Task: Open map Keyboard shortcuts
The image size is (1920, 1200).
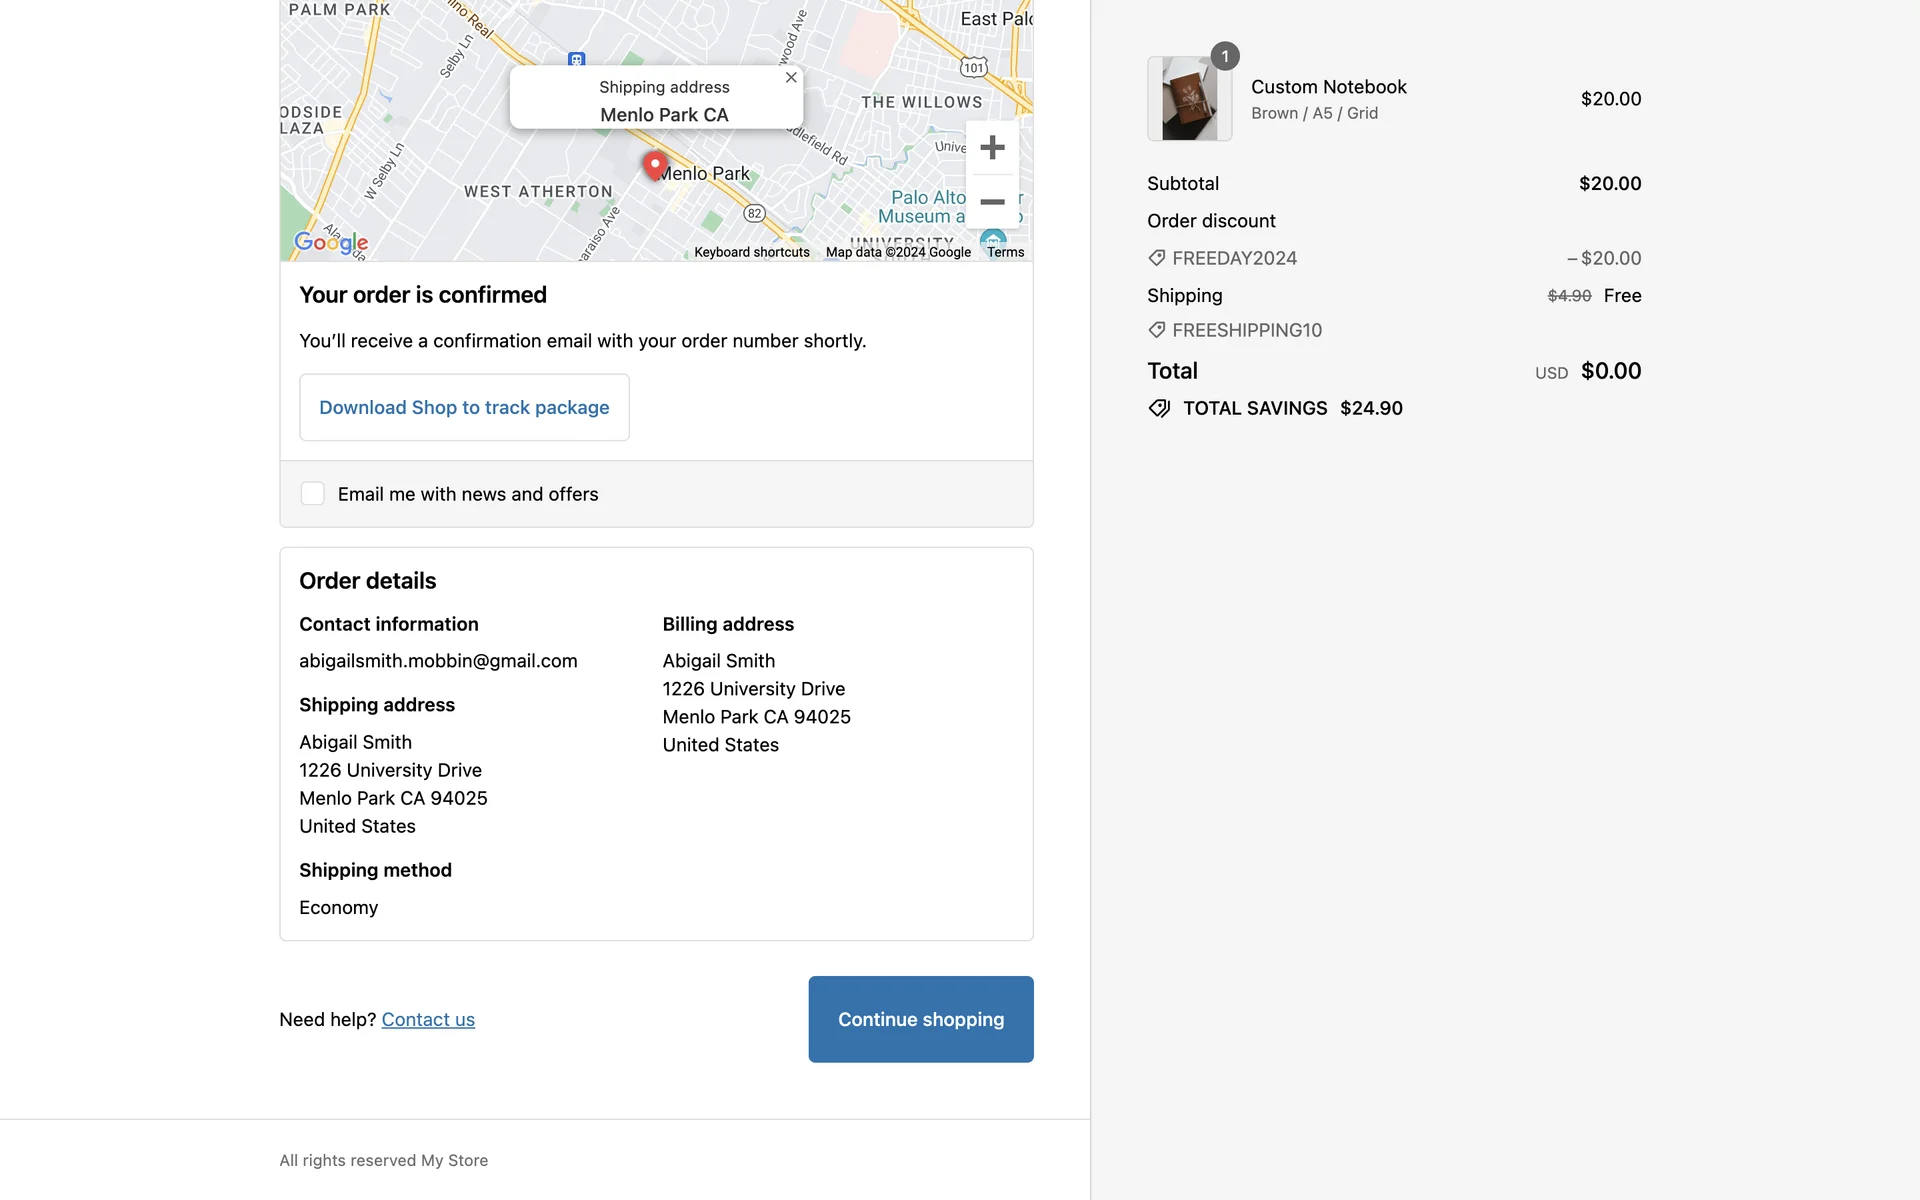Action: [752, 252]
